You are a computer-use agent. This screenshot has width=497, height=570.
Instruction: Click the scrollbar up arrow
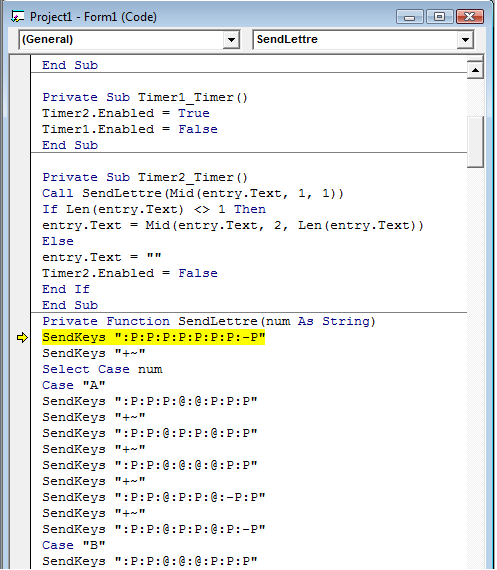(475, 70)
